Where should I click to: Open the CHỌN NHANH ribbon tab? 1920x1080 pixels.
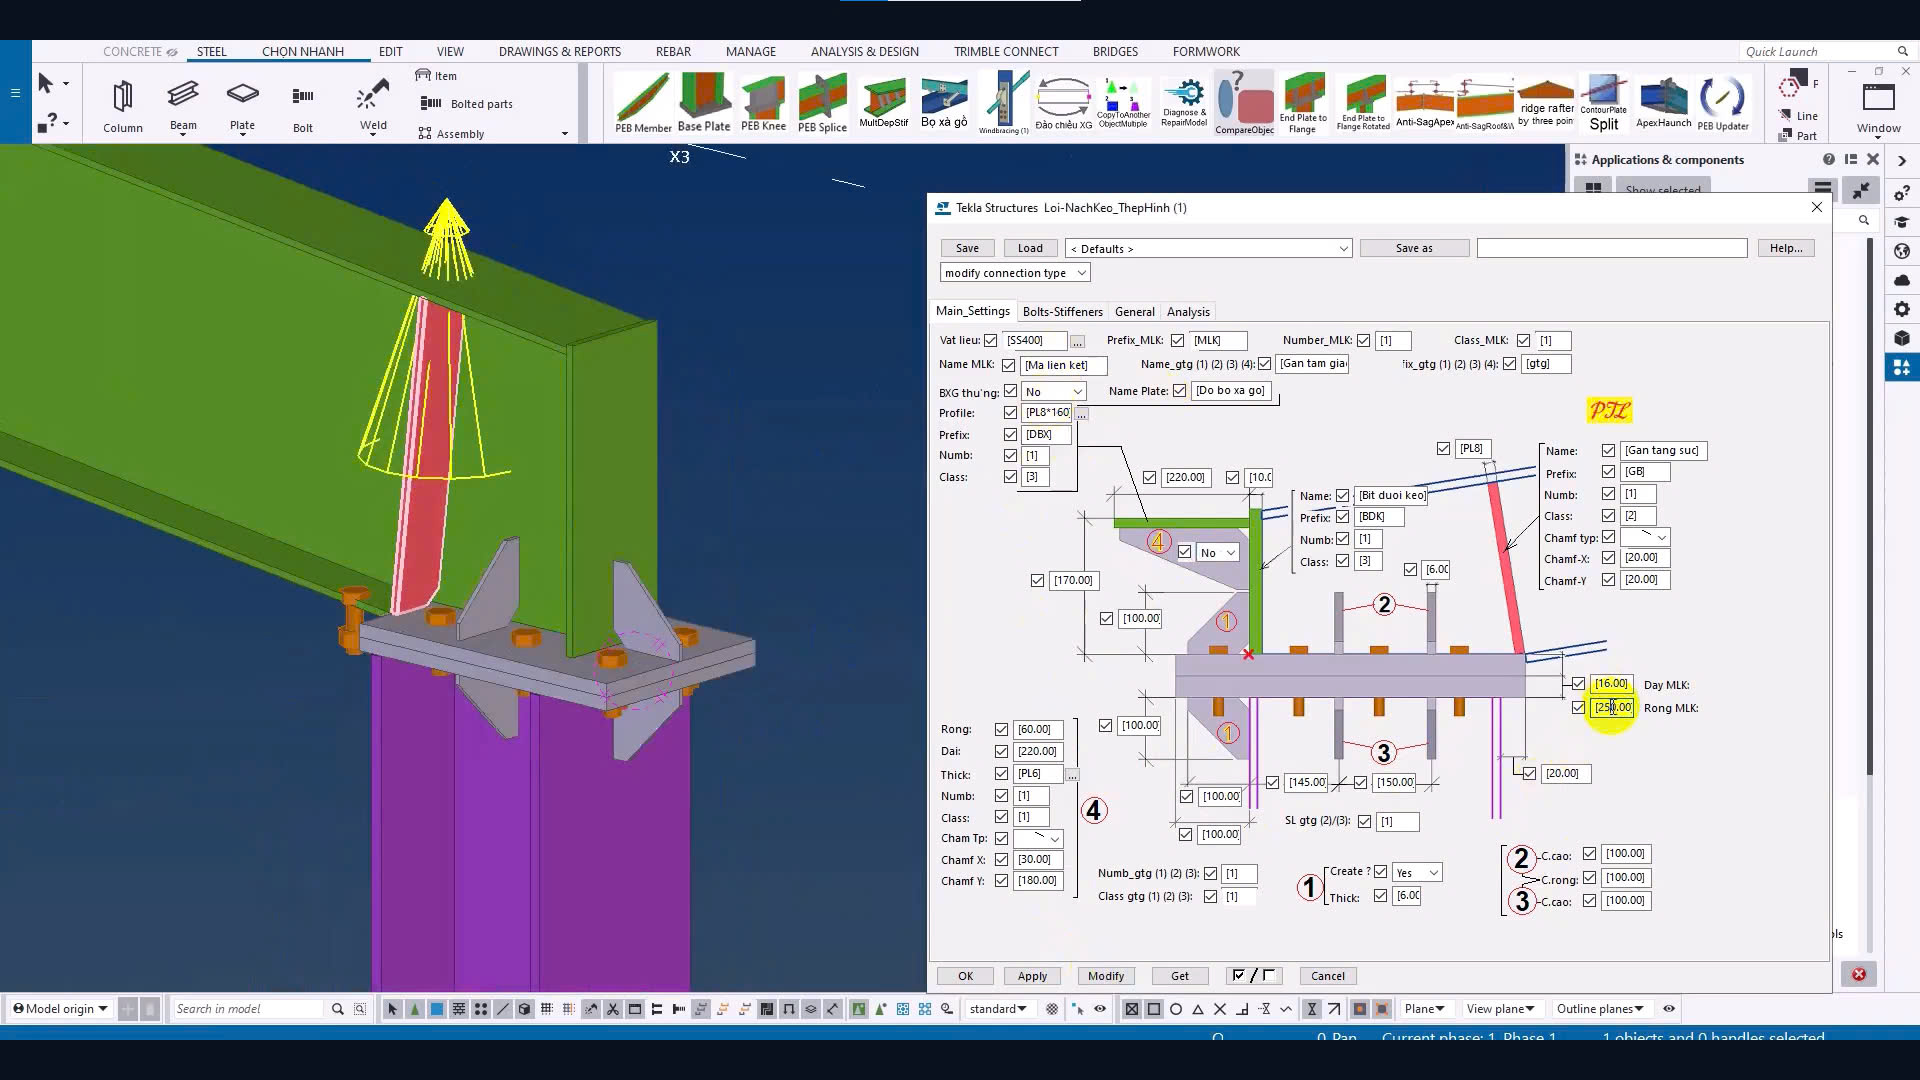point(303,52)
